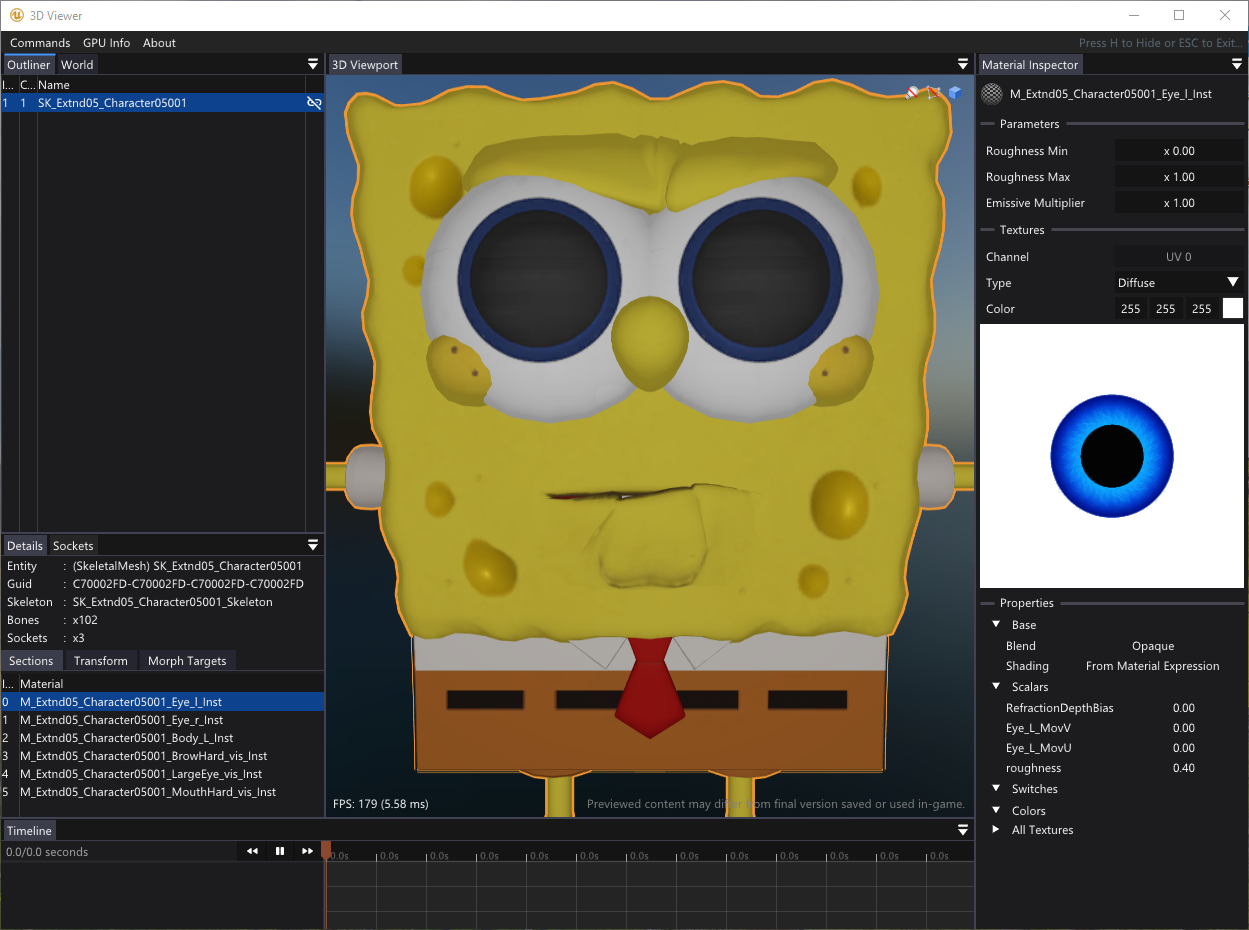Select the Outliner tab
Screen dimensions: 1249x930
point(29,65)
